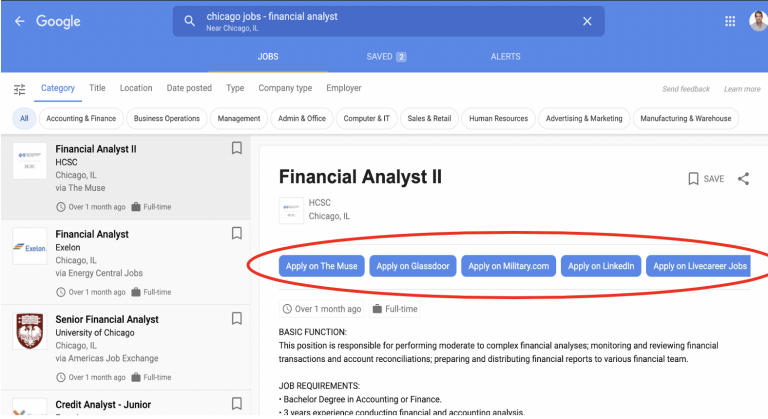Select the All category chip
The image size is (768, 419).
24,119
